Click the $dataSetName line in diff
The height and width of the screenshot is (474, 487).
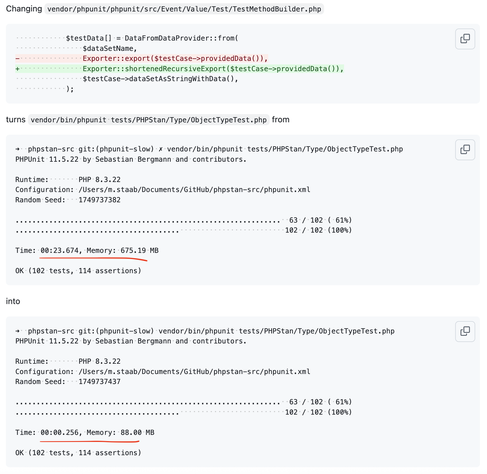coord(110,49)
